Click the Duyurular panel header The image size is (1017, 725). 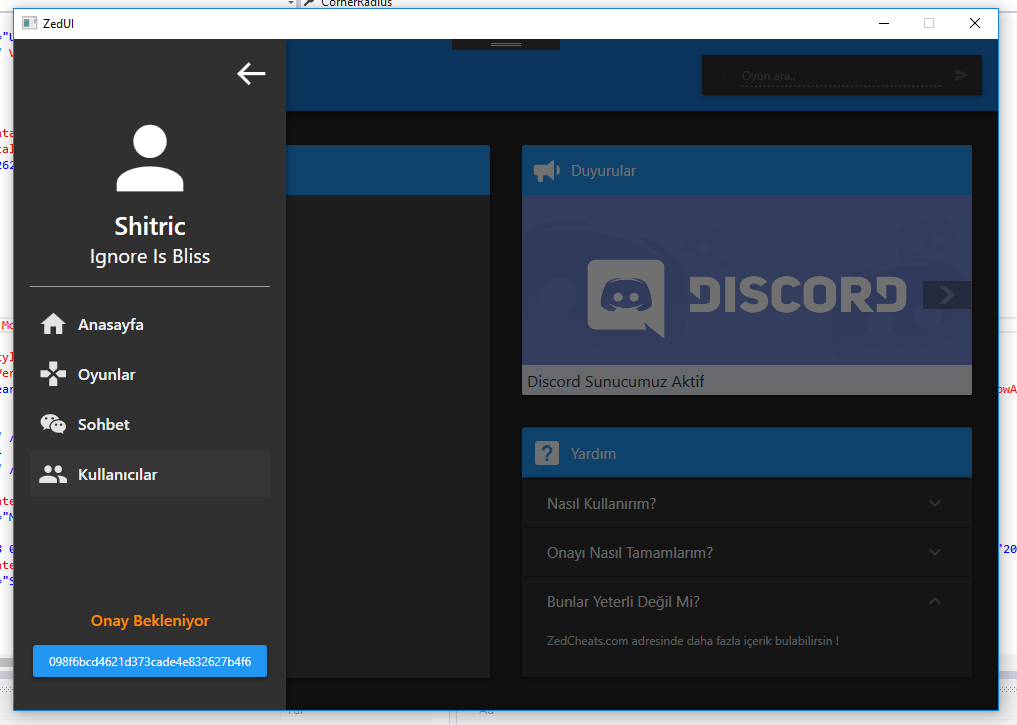pyautogui.click(x=747, y=171)
